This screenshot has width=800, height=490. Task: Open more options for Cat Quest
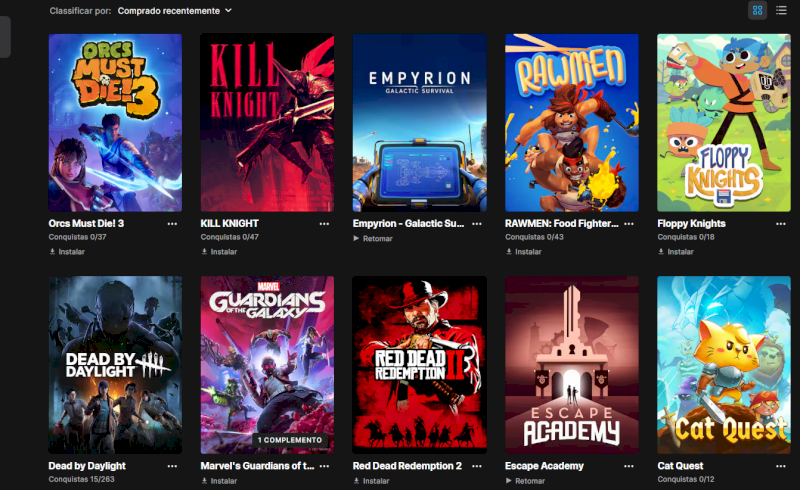[781, 466]
